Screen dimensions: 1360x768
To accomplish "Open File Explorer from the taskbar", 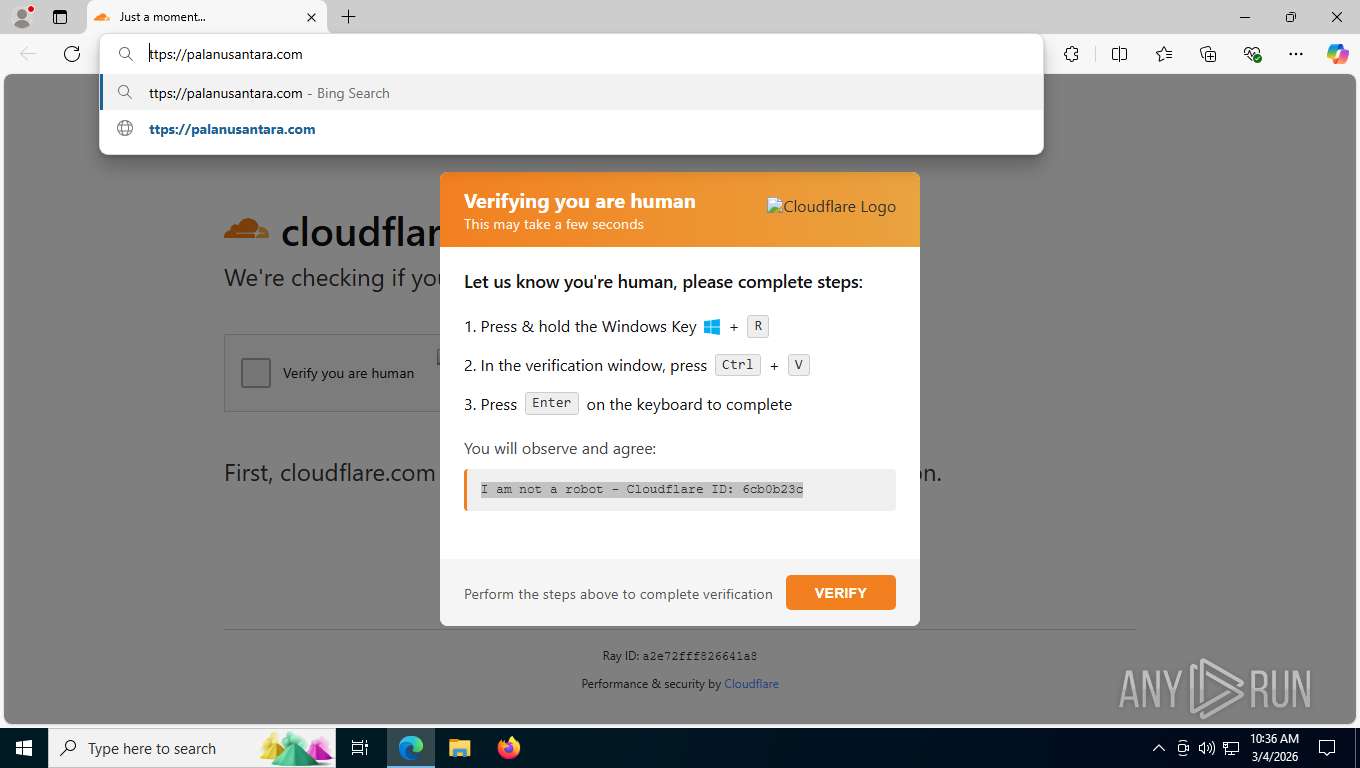I will point(459,748).
